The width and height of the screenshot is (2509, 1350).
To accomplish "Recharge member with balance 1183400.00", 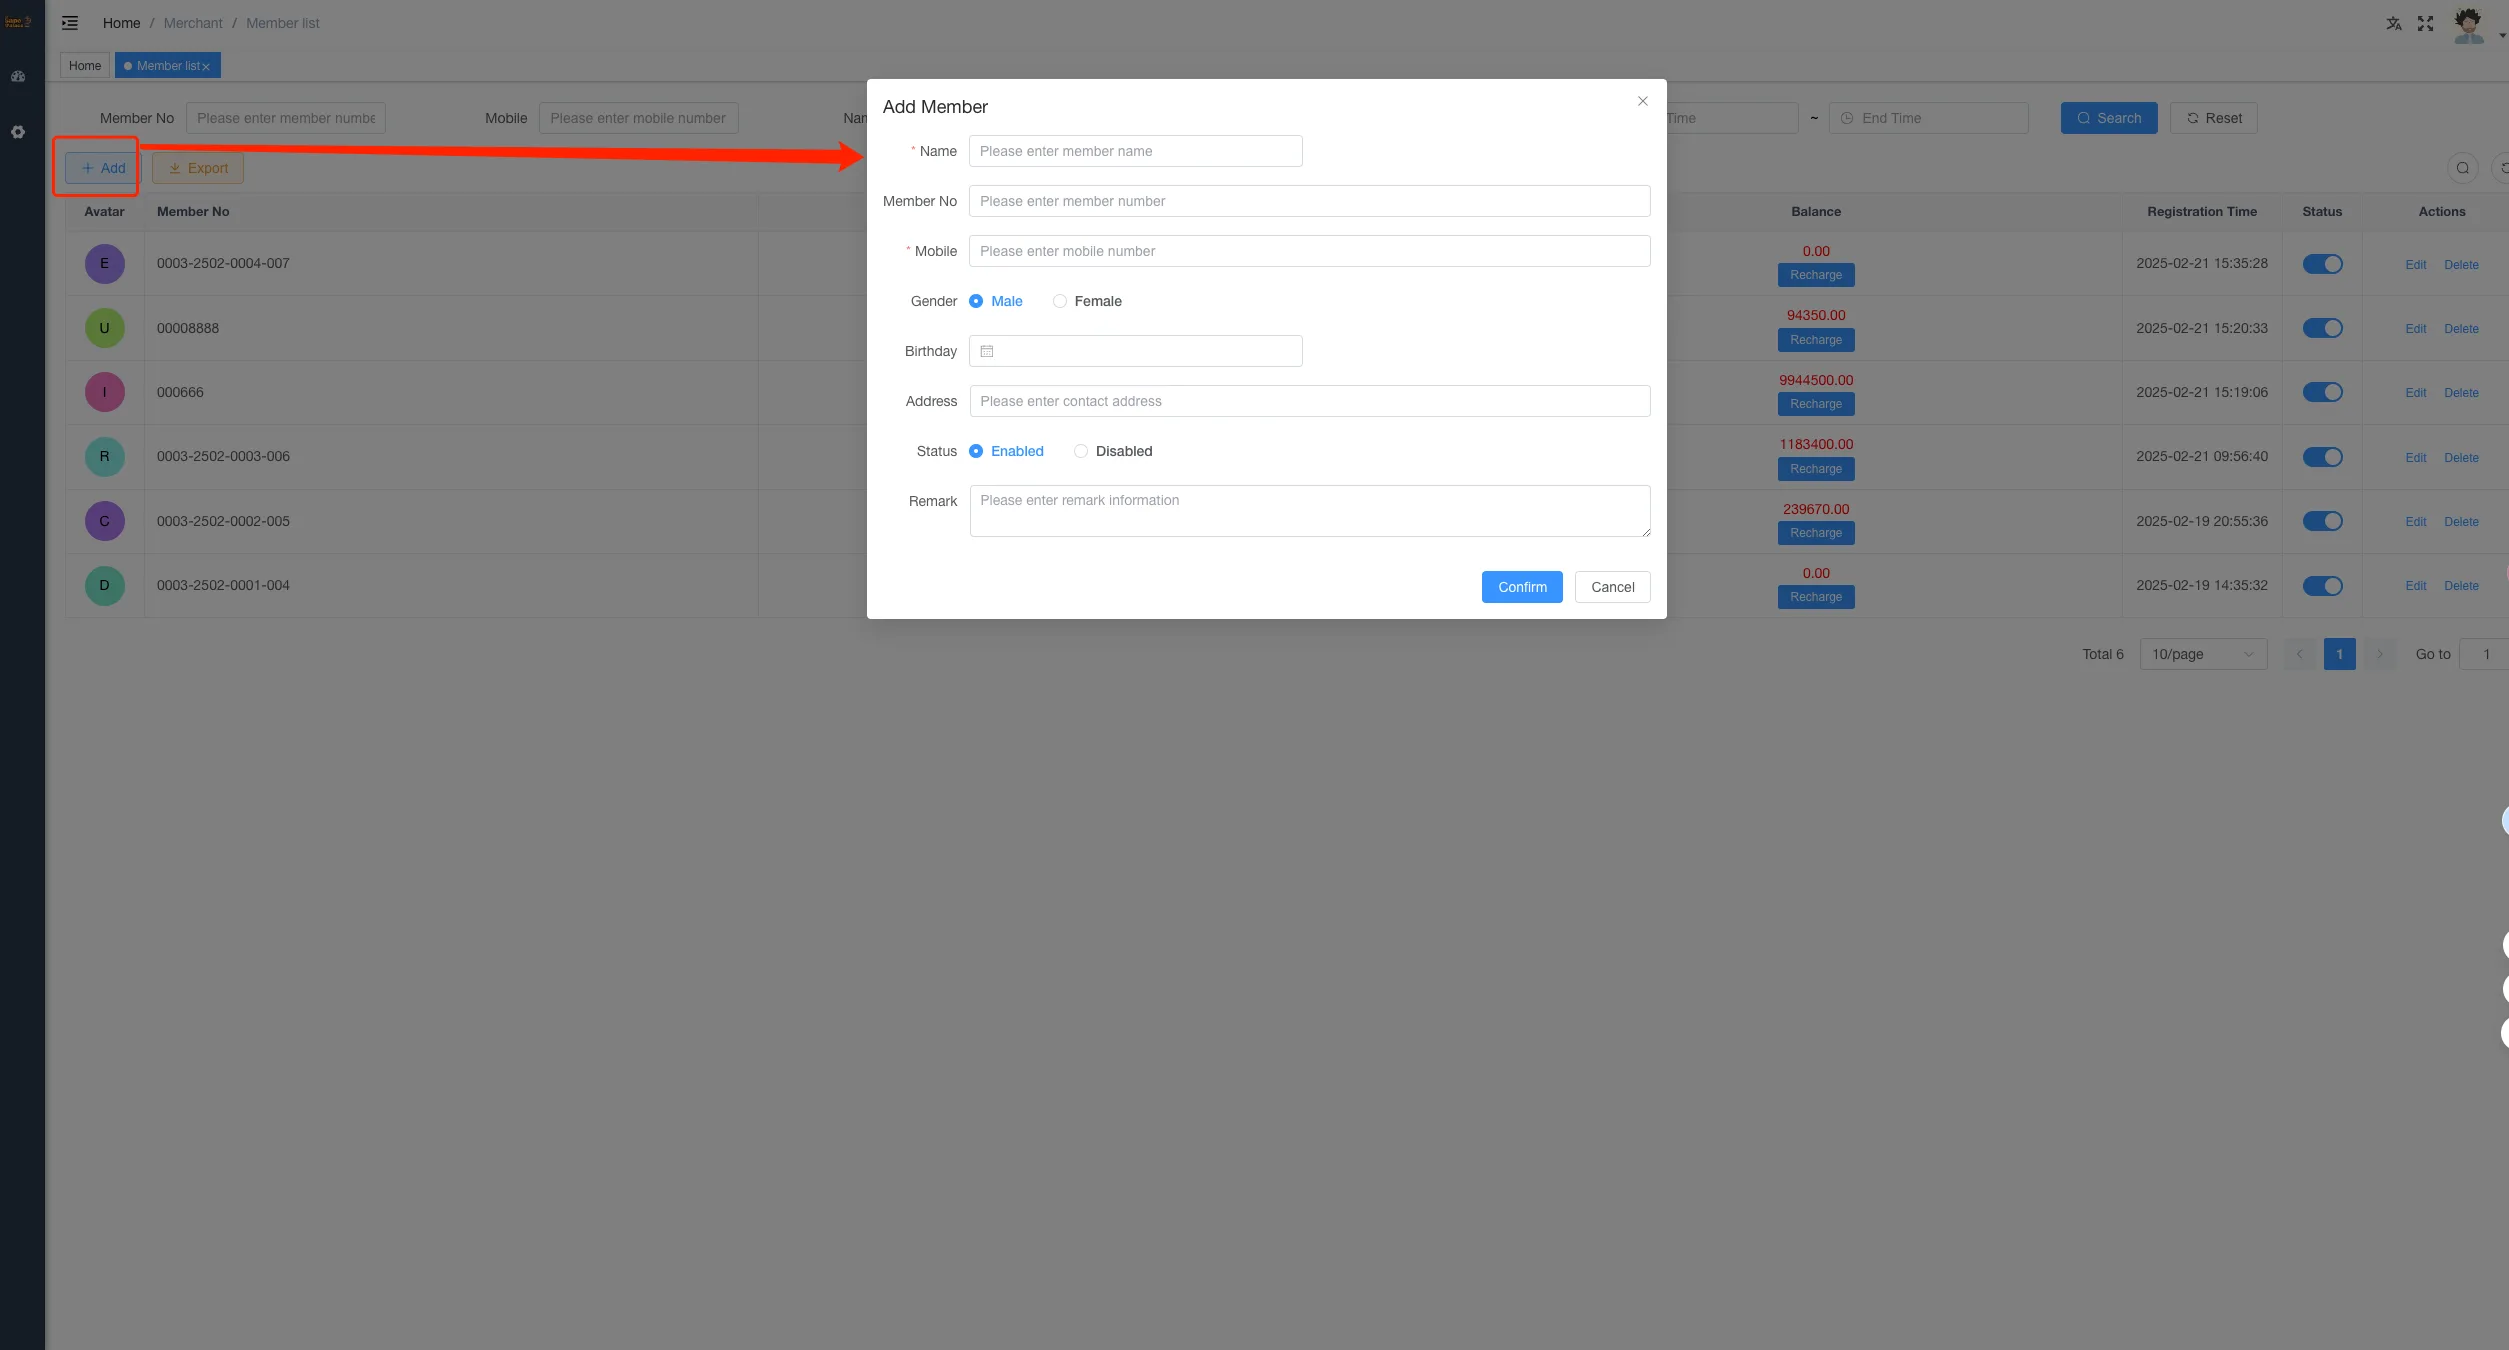I will point(1816,469).
